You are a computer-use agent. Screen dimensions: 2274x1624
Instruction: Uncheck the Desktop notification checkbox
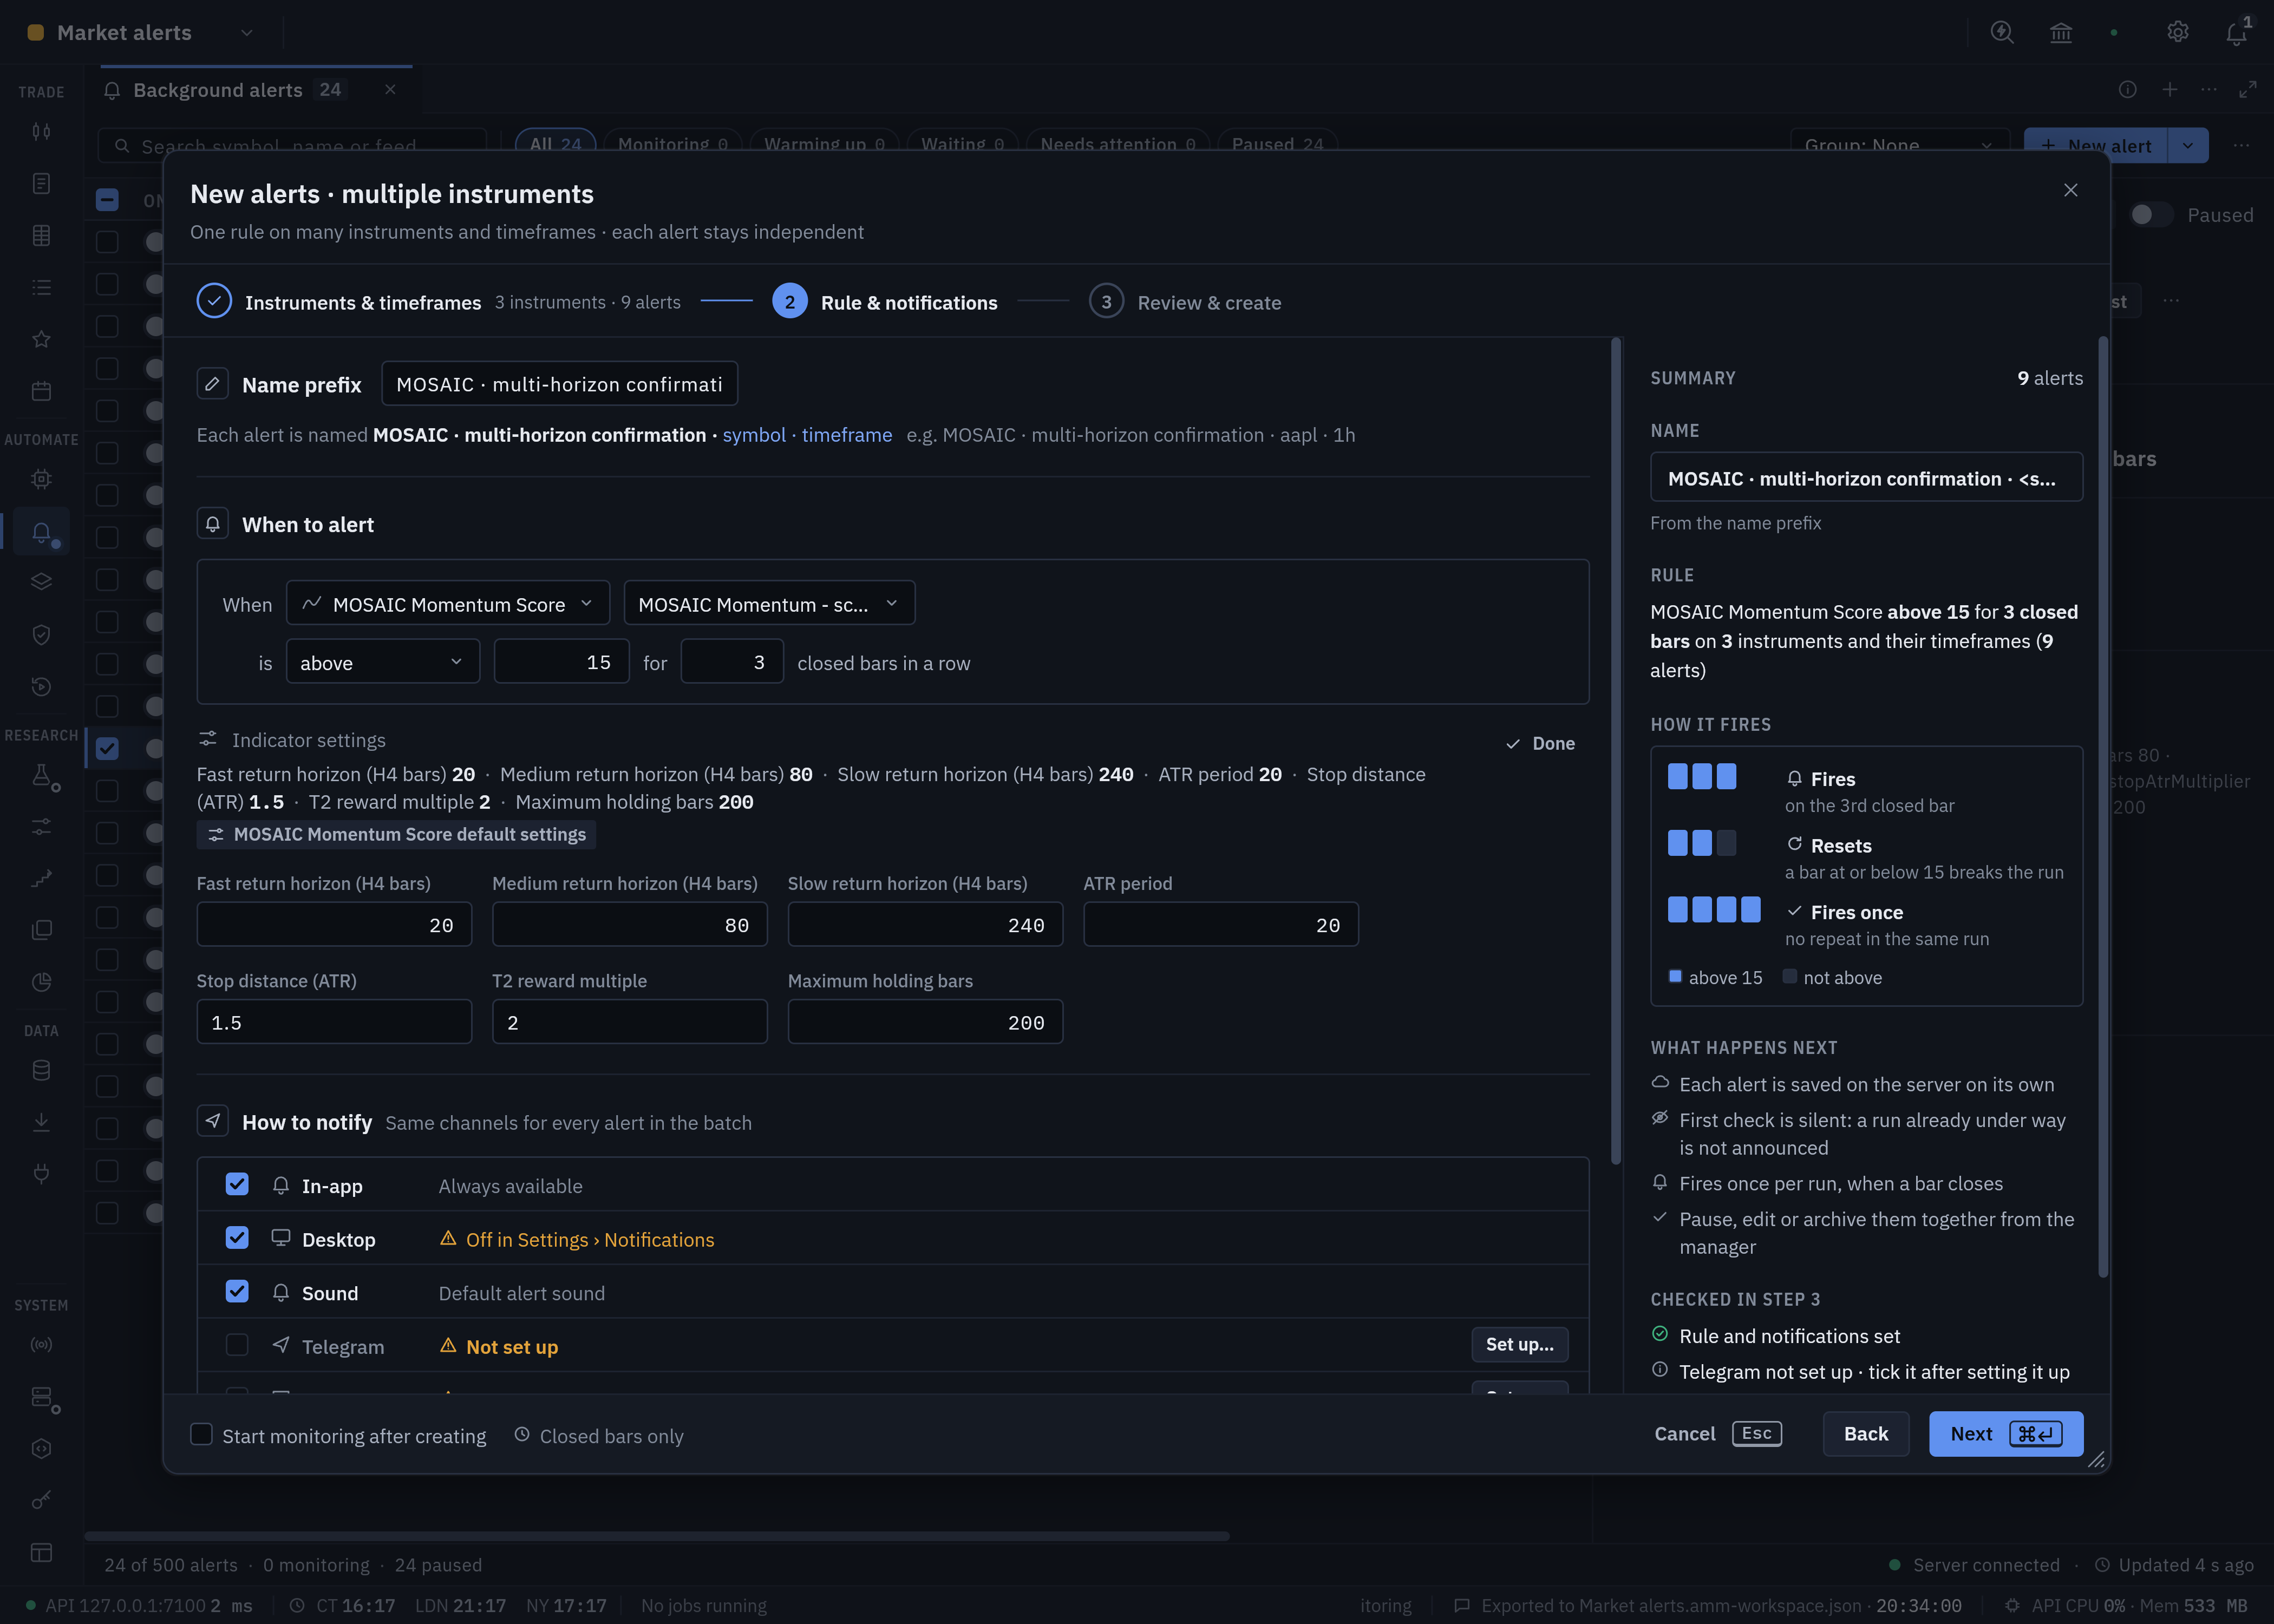point(237,1238)
